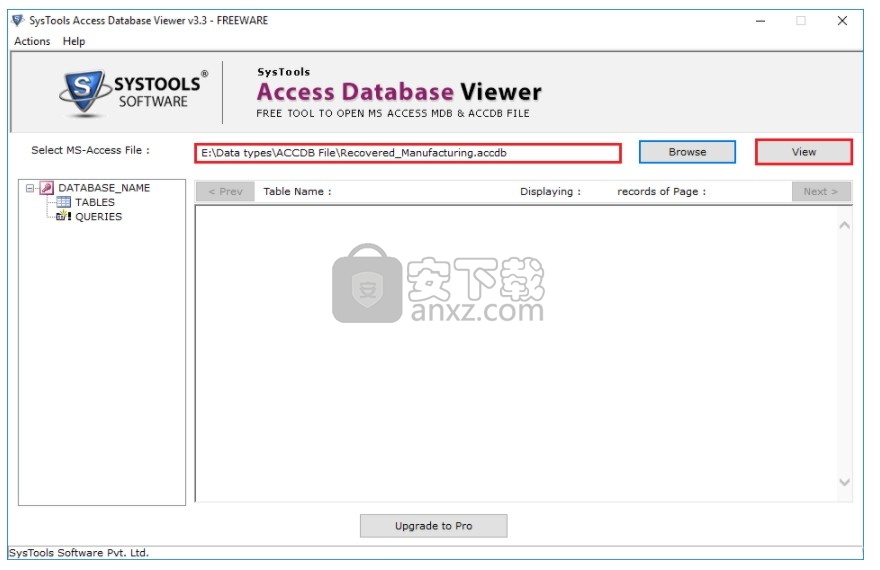
Task: Select the DATABASE_NAME database icon
Action: tap(47, 188)
